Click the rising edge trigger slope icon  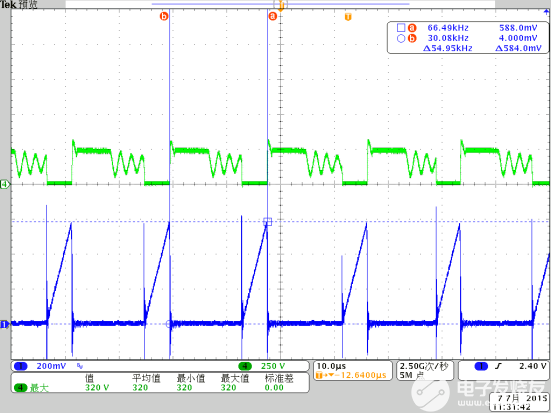coord(498,366)
